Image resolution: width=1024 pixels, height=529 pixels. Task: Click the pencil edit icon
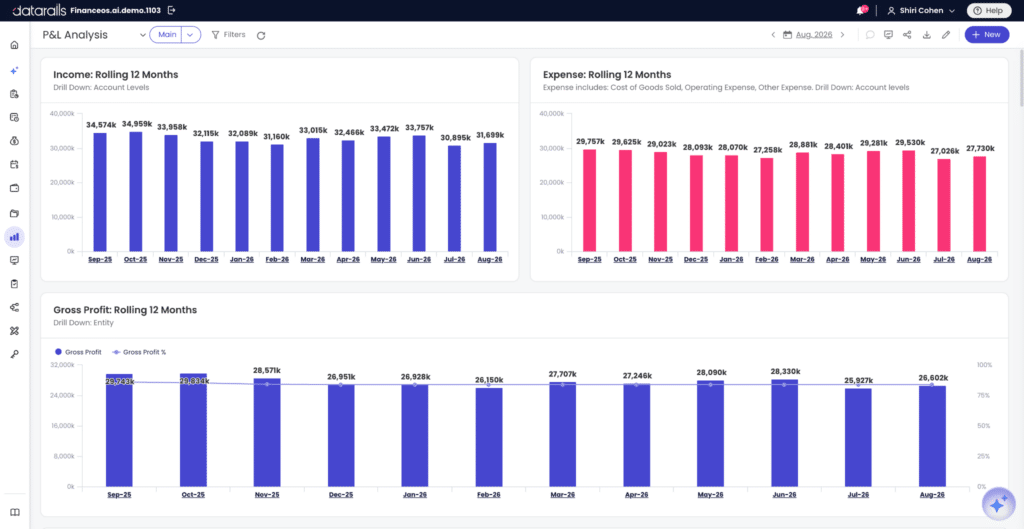point(945,35)
